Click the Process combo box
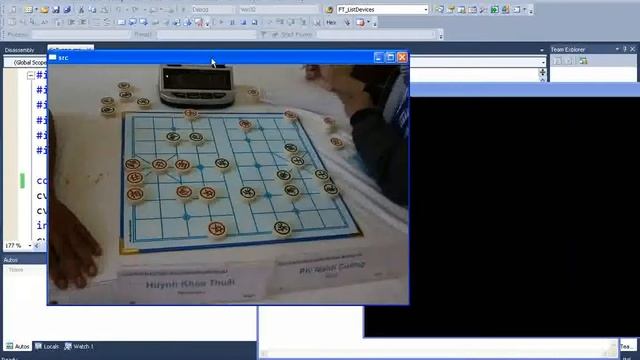The image size is (640, 360). [x=81, y=35]
